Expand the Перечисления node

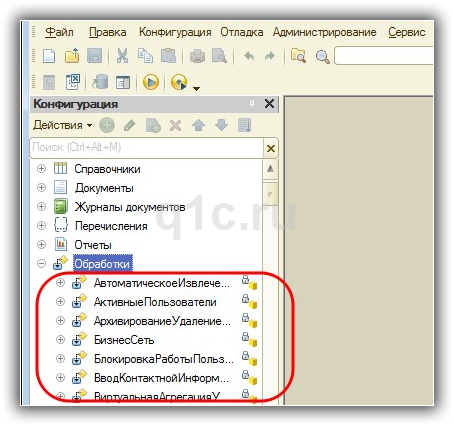(41, 226)
